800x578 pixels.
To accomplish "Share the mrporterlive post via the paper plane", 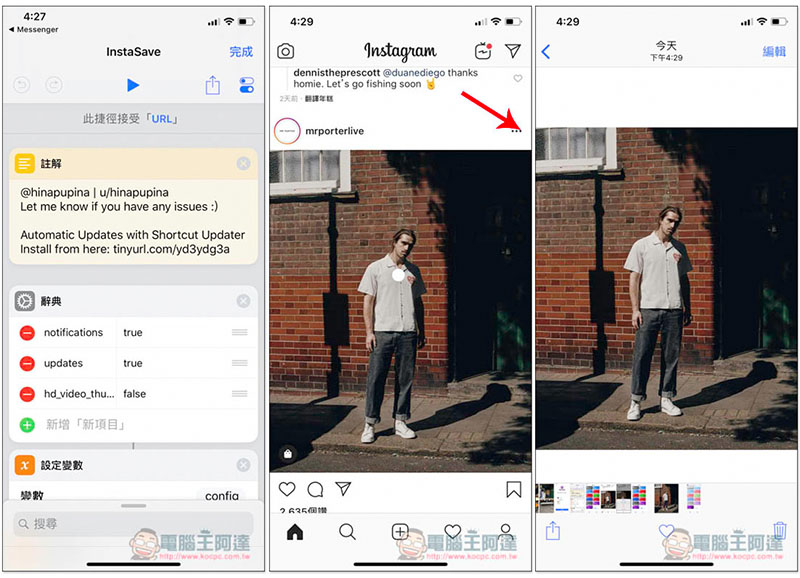I will [x=343, y=489].
